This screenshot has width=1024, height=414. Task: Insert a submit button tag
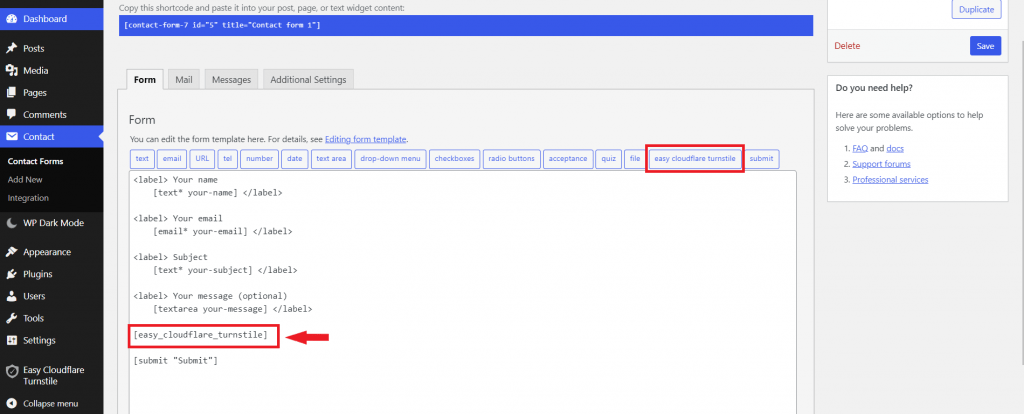point(761,159)
